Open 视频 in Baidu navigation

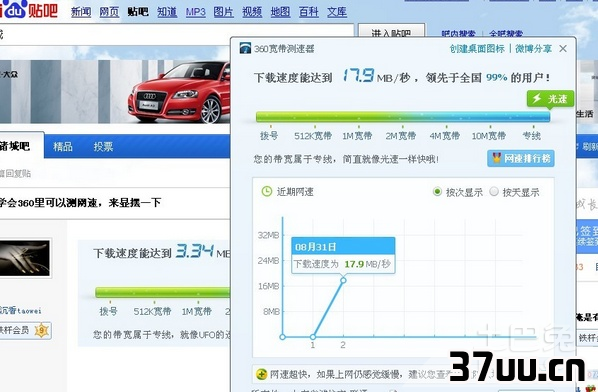coord(252,12)
